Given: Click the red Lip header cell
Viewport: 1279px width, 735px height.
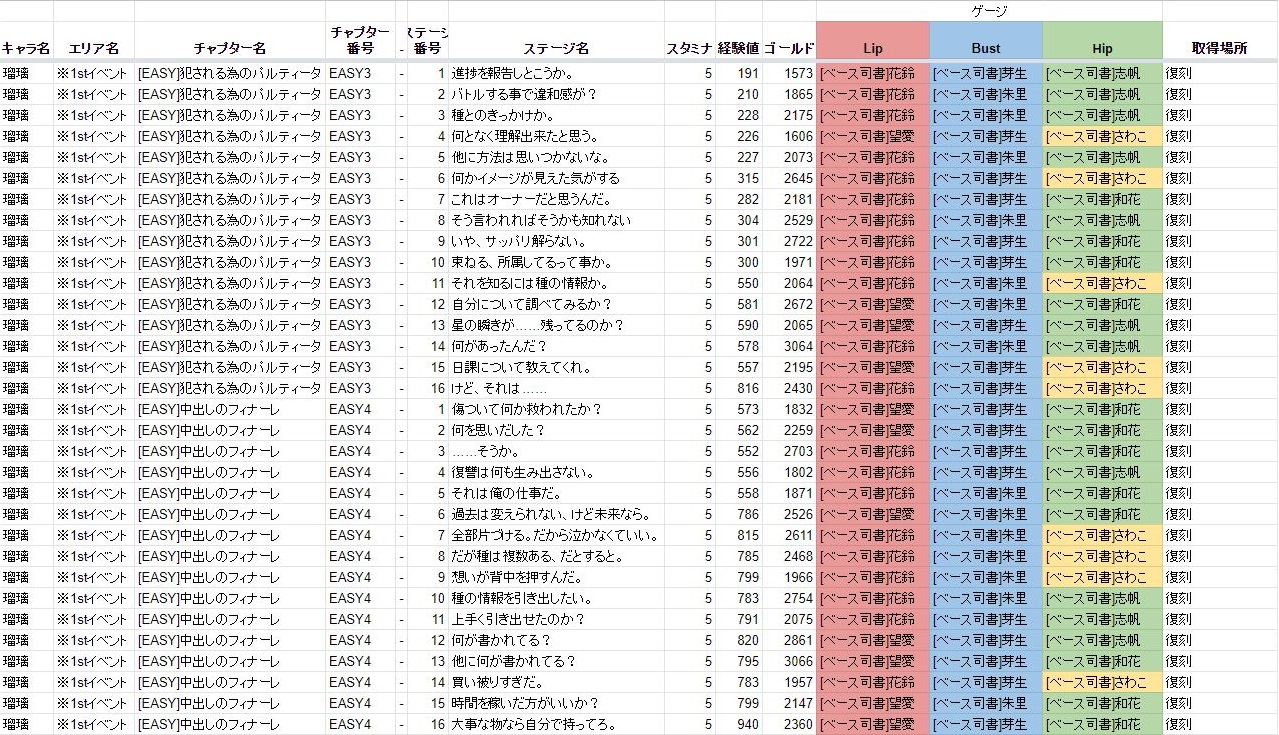Looking at the screenshot, I should (872, 48).
